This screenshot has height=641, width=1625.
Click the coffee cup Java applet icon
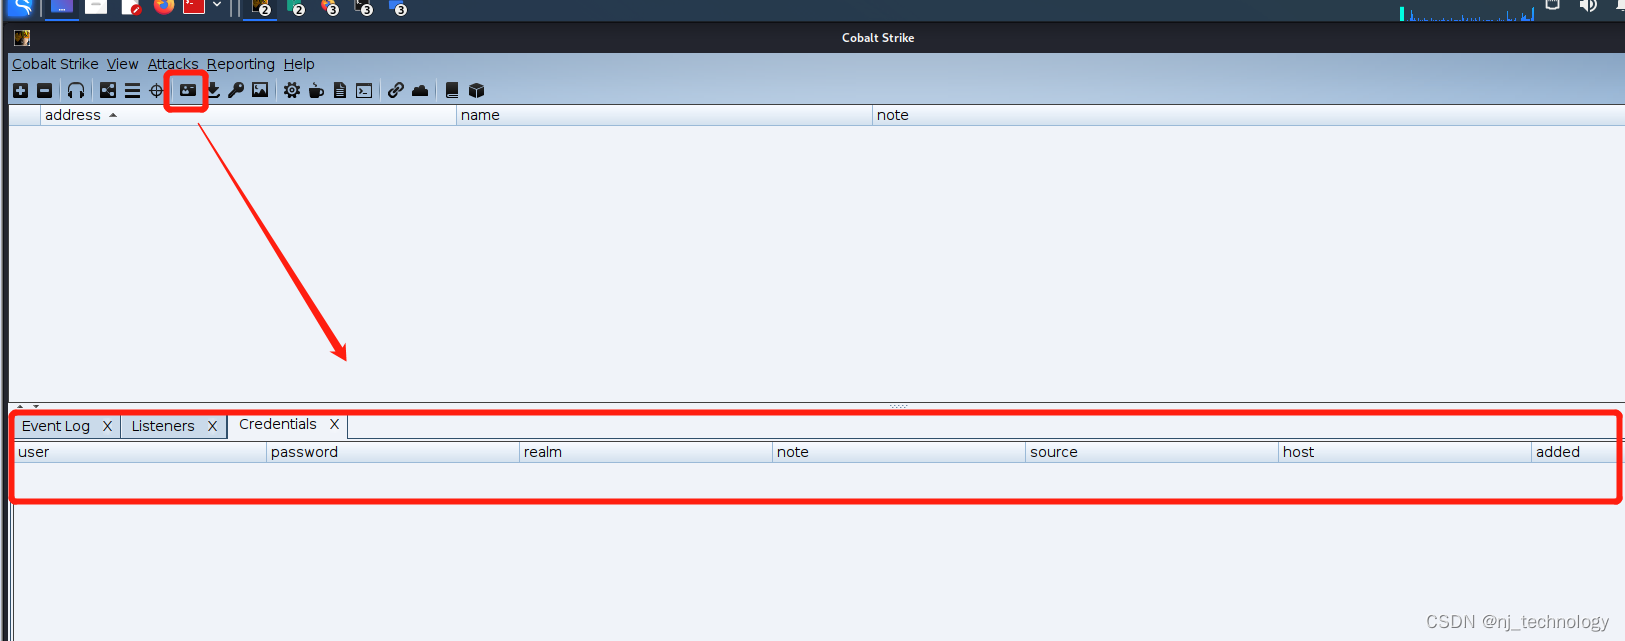coord(316,91)
